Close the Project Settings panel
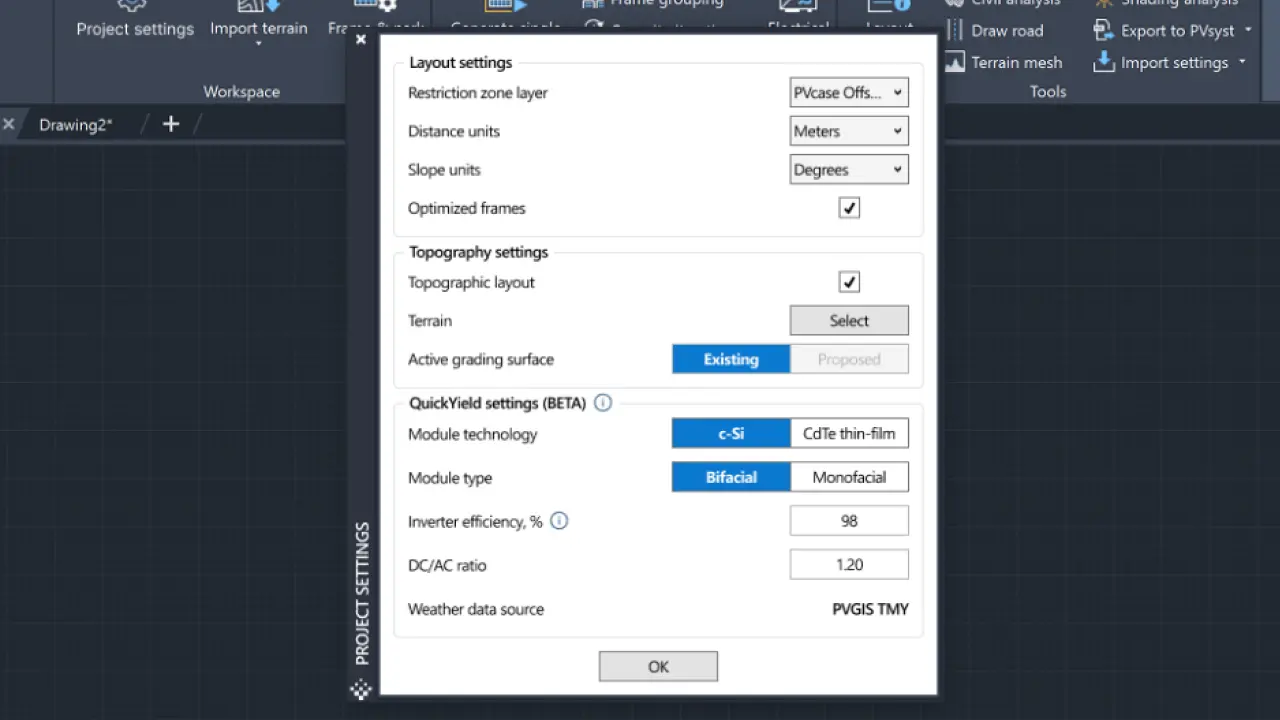 pyautogui.click(x=361, y=40)
